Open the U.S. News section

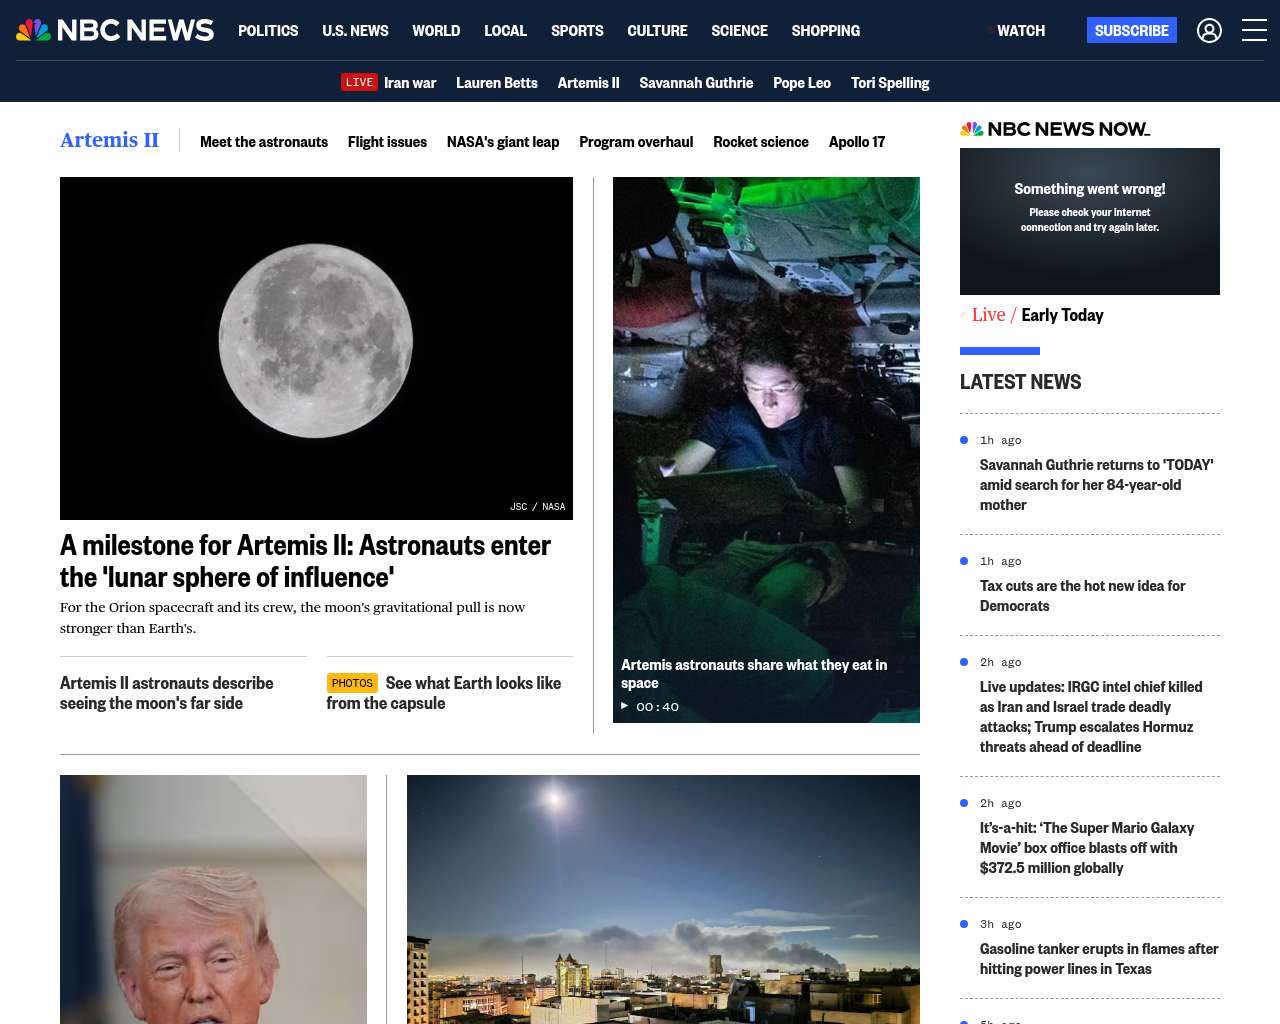coord(355,31)
